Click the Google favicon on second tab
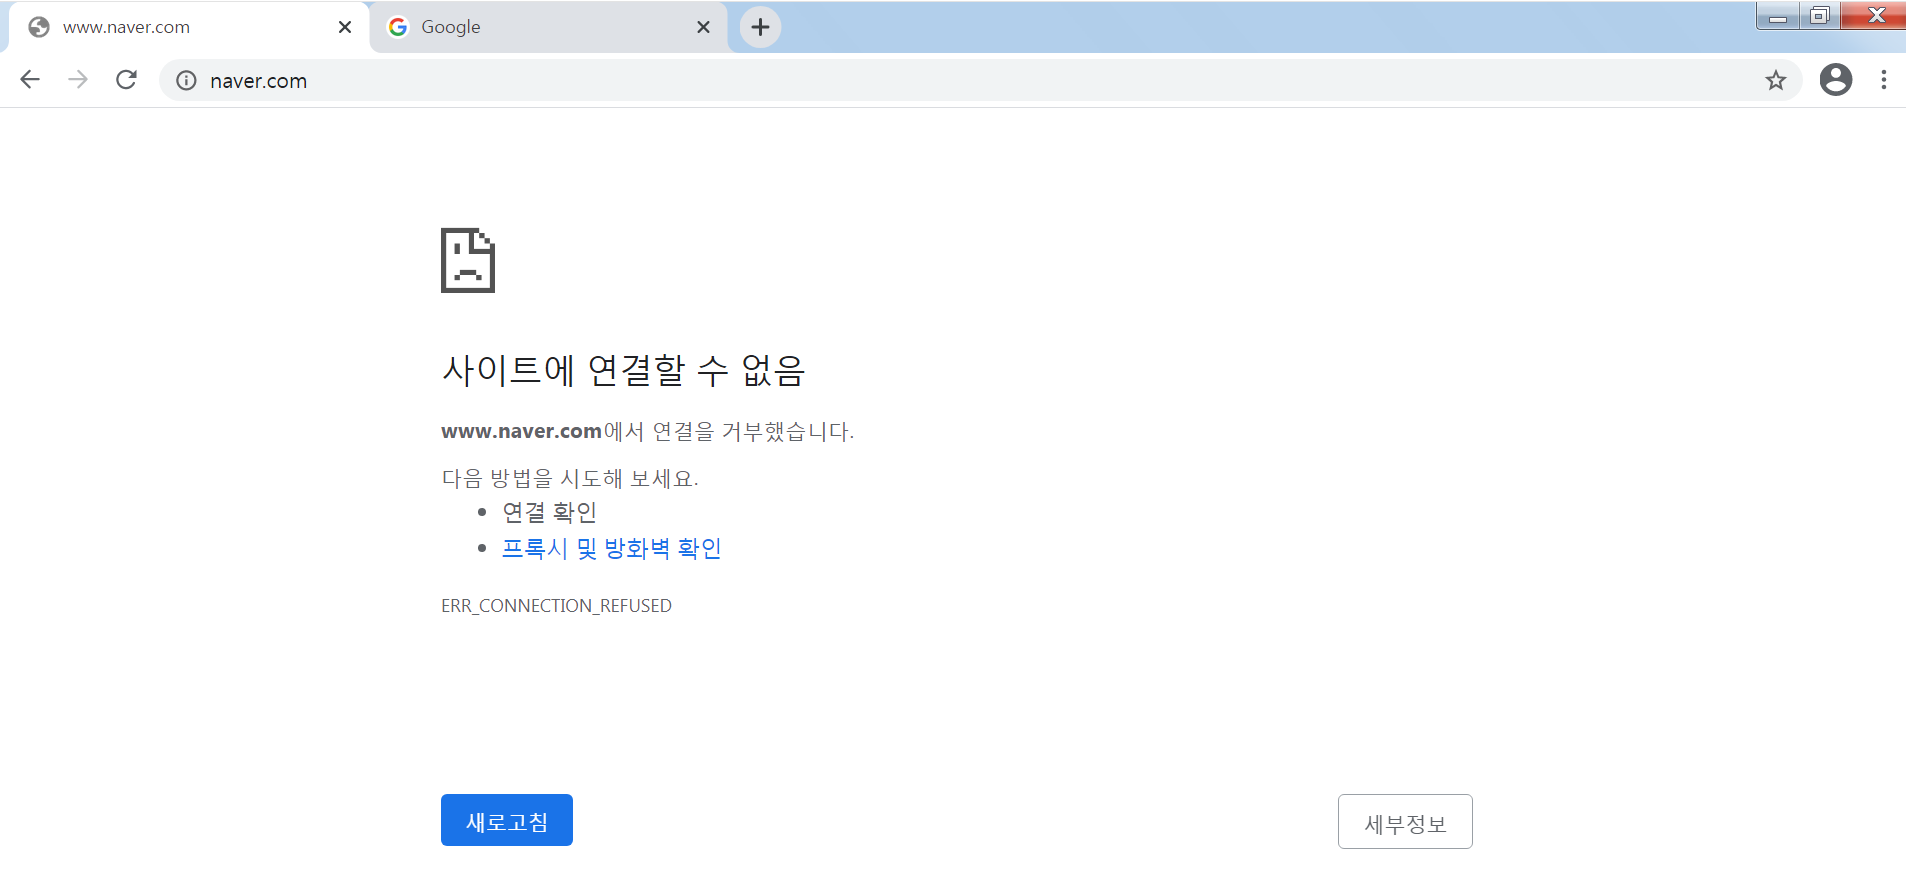 tap(398, 27)
